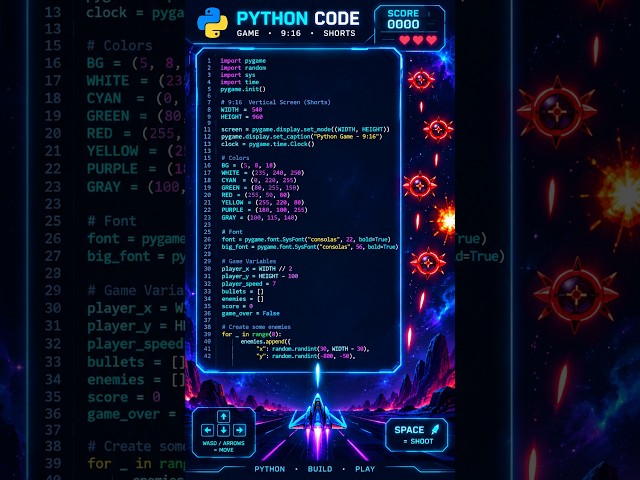Click the set_caption line in the center panel
Viewport: 640px width, 480px height.
pos(302,136)
